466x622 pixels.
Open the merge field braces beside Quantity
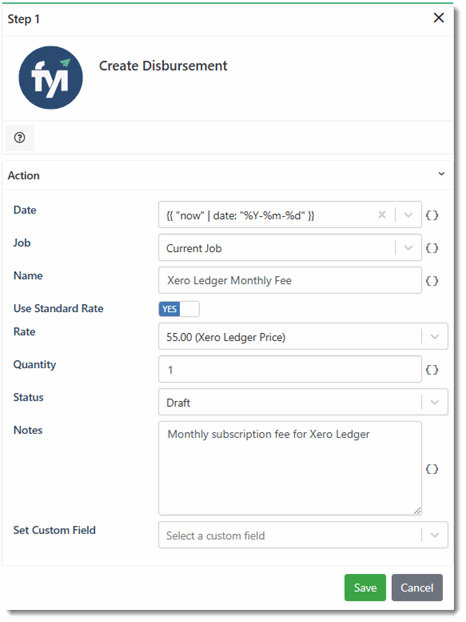[432, 370]
